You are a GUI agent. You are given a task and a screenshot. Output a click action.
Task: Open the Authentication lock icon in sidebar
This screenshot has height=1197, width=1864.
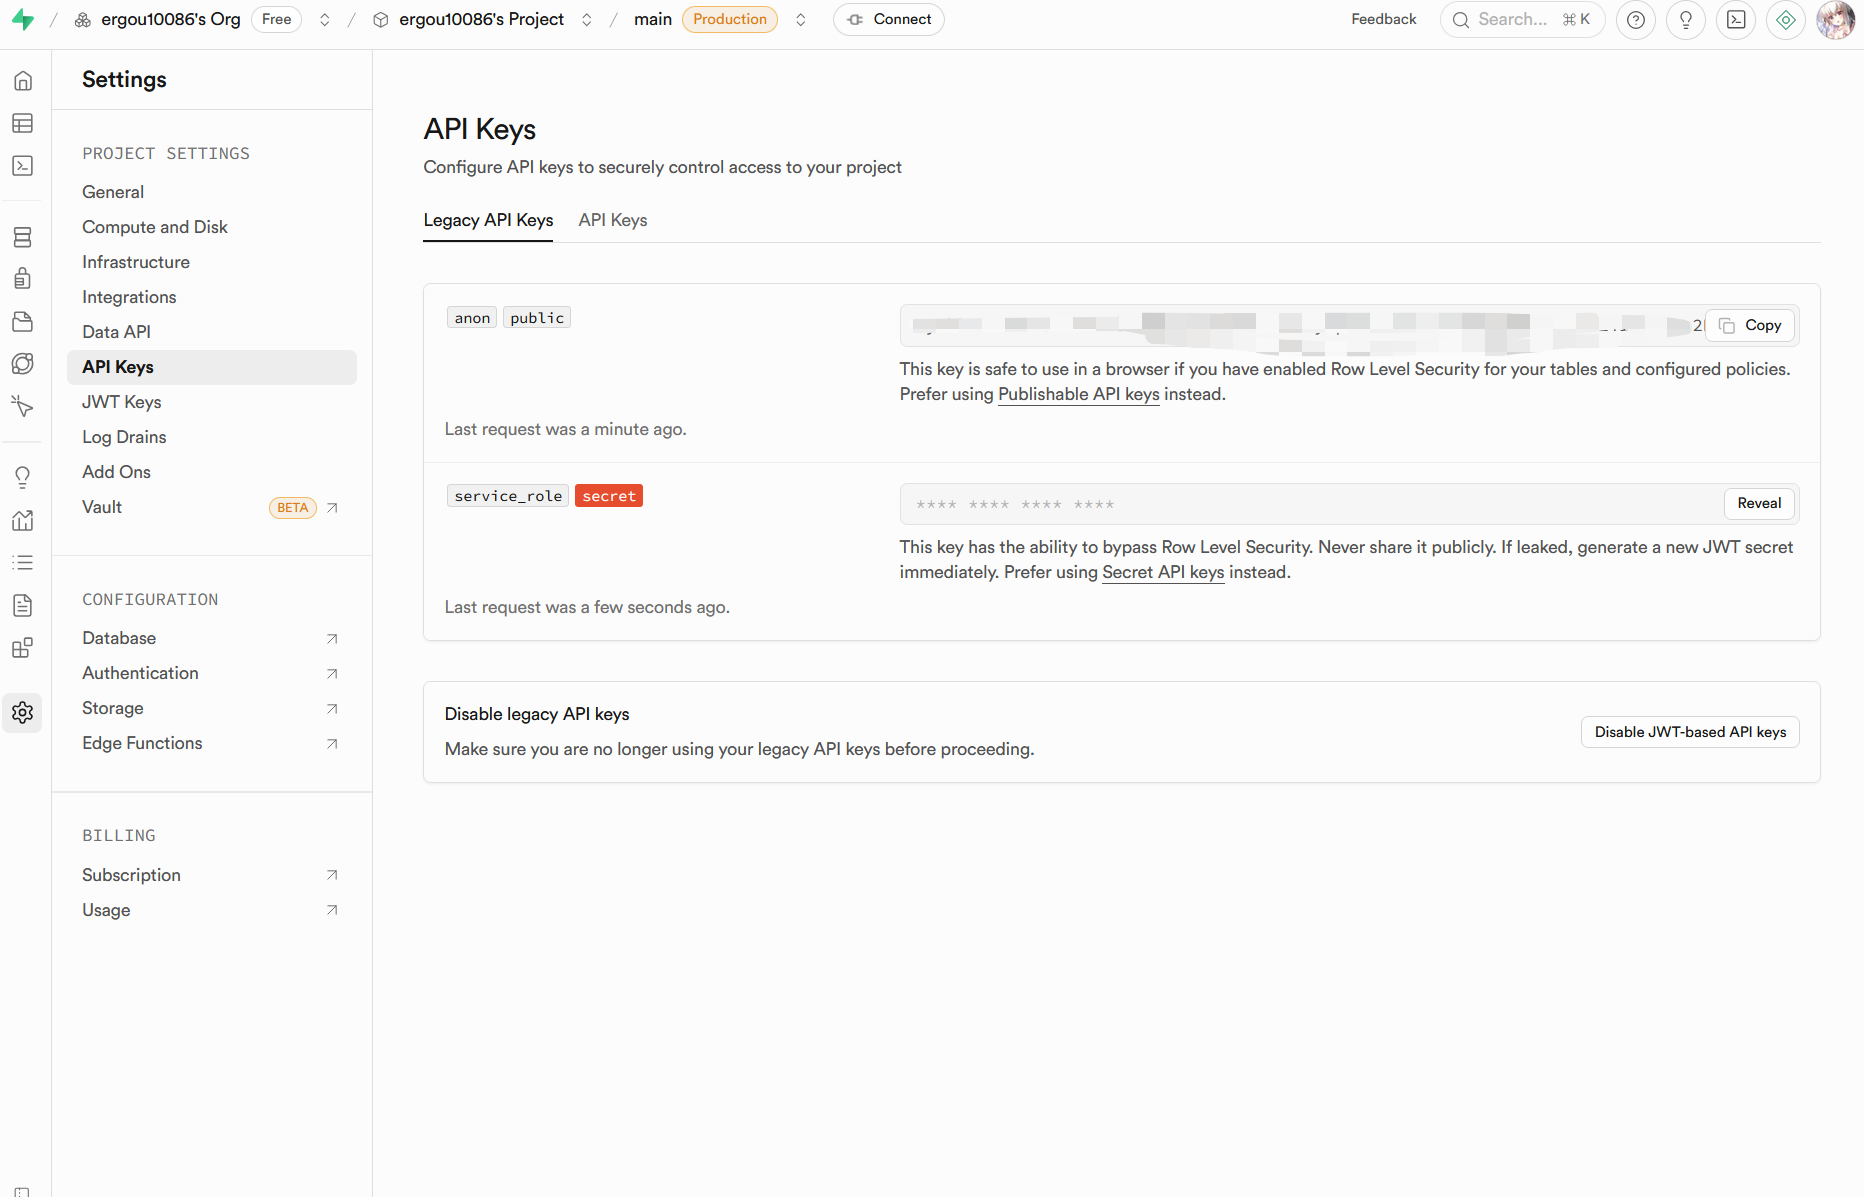click(x=23, y=279)
